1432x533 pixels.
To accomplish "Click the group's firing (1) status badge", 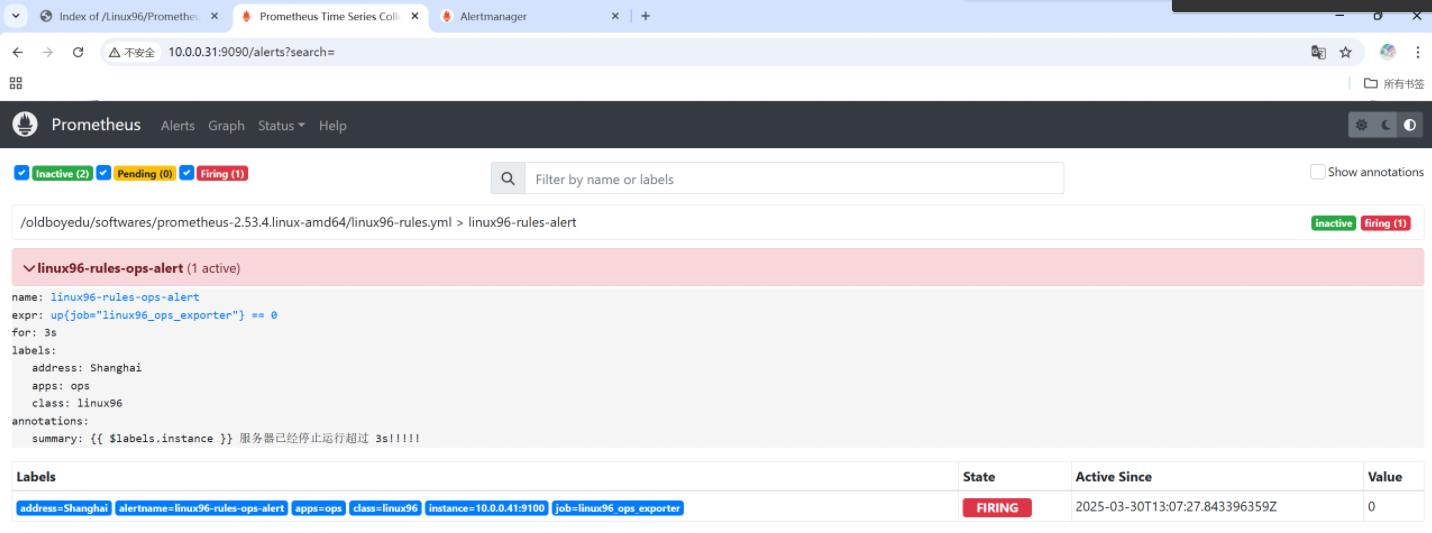I will tap(1385, 223).
